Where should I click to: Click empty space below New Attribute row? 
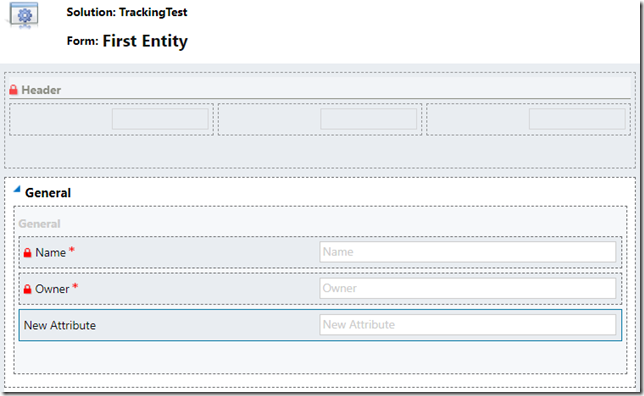[x=320, y=357]
